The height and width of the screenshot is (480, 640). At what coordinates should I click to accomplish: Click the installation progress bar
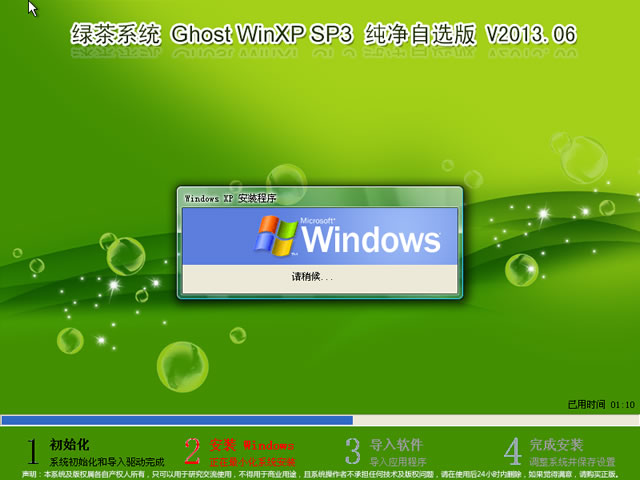tap(320, 420)
